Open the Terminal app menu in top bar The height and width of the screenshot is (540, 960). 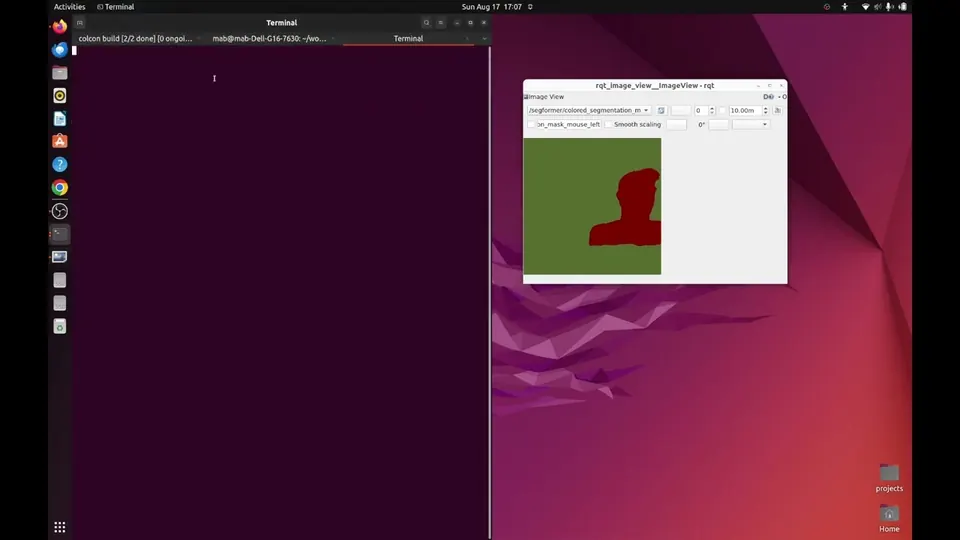coord(115,7)
